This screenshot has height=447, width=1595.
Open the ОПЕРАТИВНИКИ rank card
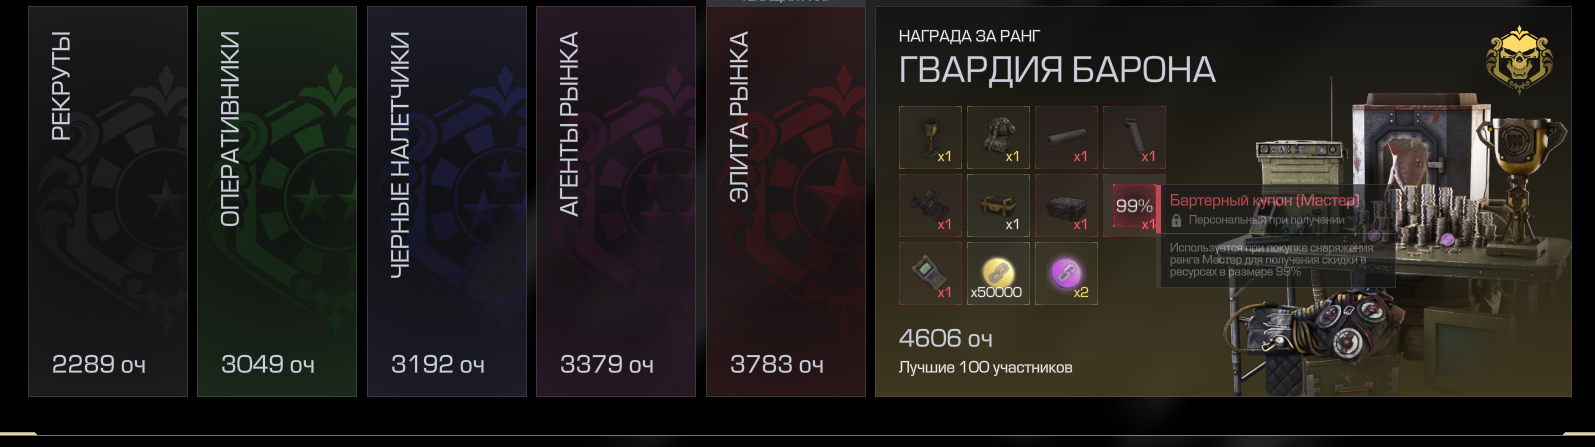point(277,201)
